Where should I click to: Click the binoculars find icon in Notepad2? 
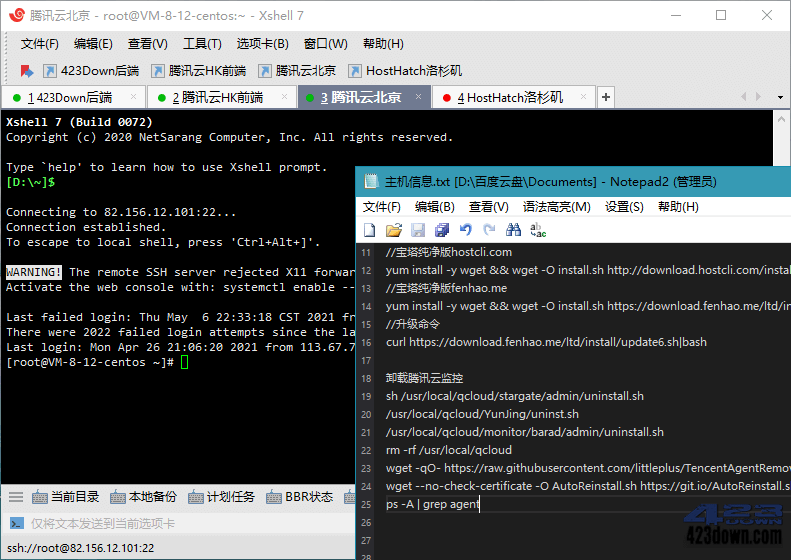tap(514, 231)
